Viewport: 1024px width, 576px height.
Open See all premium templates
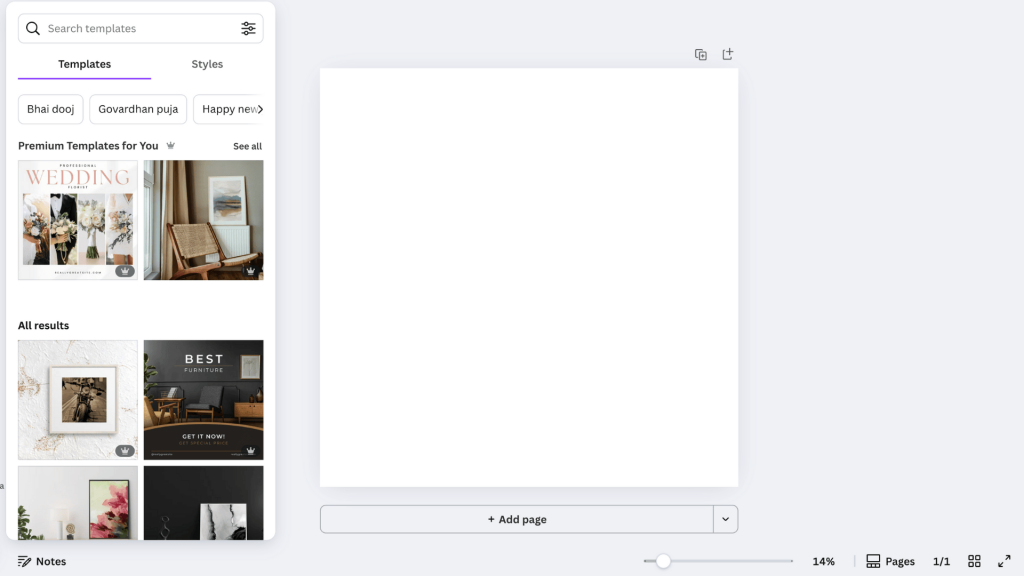[x=247, y=146]
